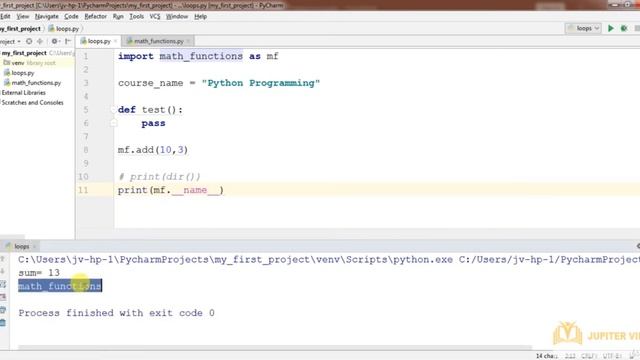Collapse the def test() code fold

113,110
